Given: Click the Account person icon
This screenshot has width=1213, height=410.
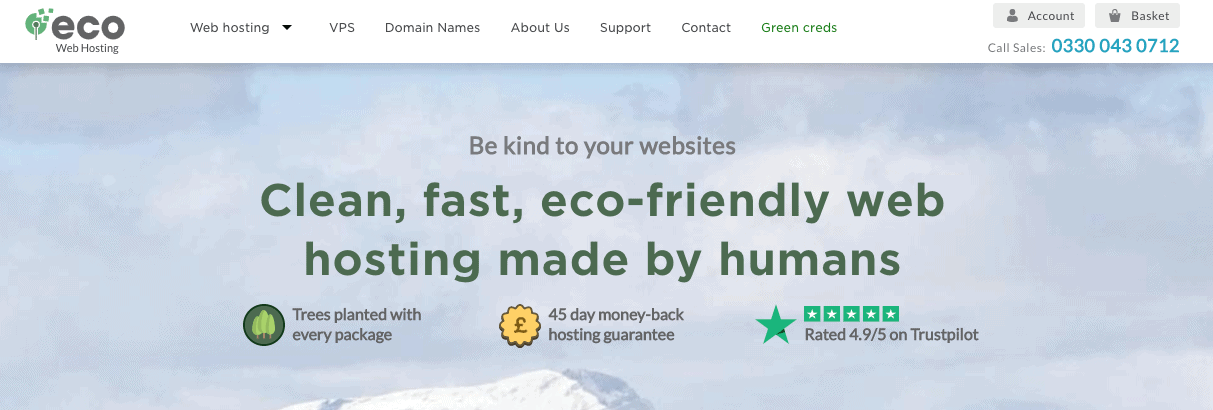Looking at the screenshot, I should pos(1013,16).
